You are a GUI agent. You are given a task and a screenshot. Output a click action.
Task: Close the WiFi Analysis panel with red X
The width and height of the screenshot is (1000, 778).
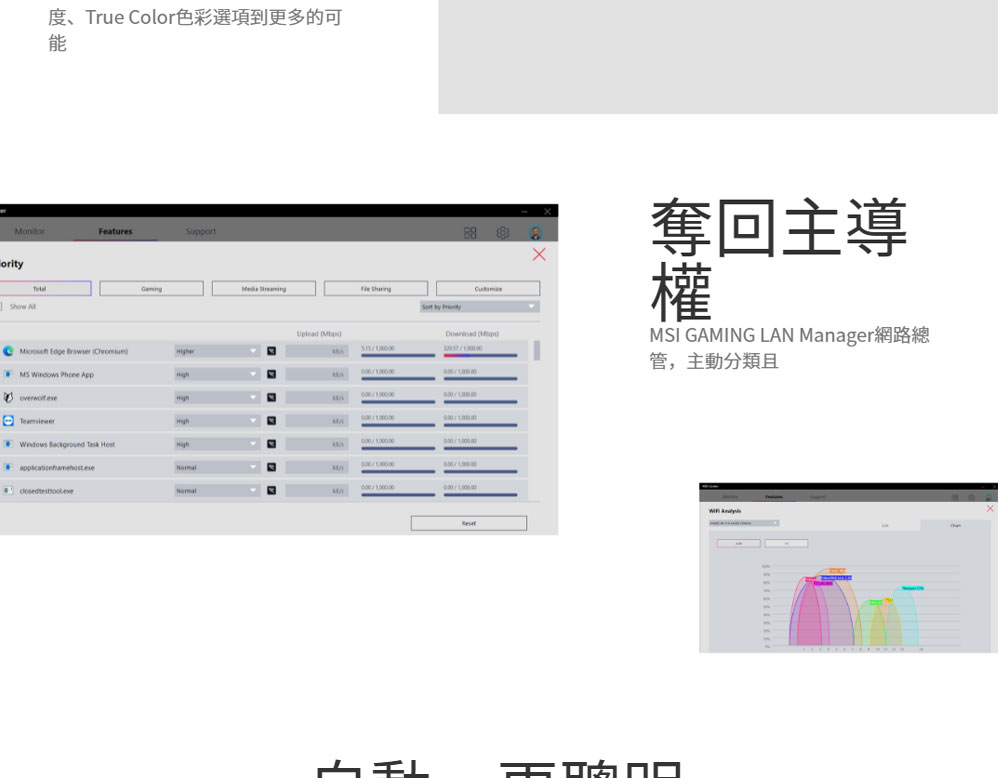[990, 508]
